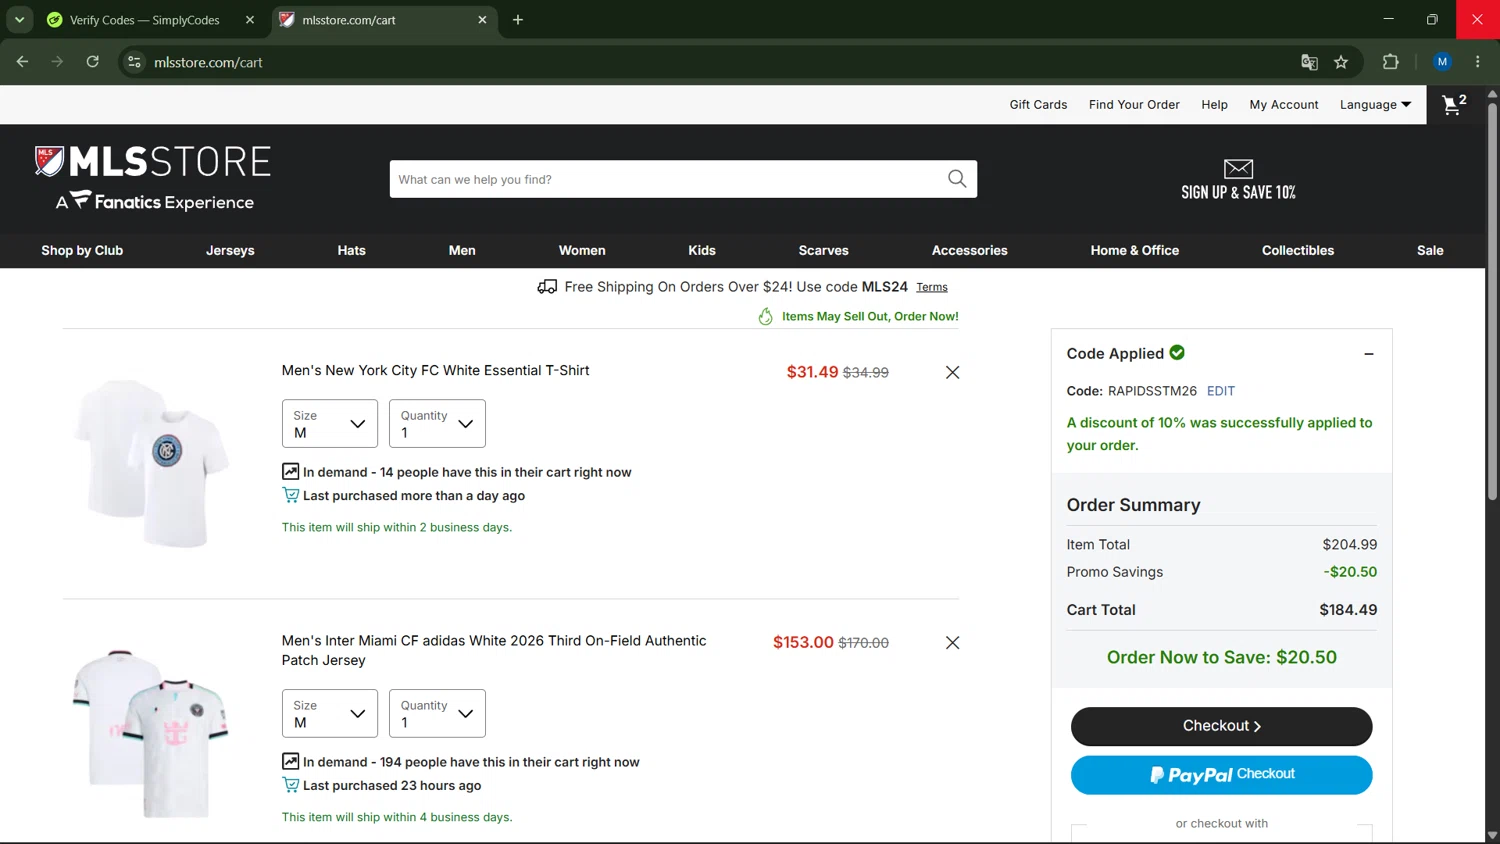Open the Men menu

(x=462, y=250)
